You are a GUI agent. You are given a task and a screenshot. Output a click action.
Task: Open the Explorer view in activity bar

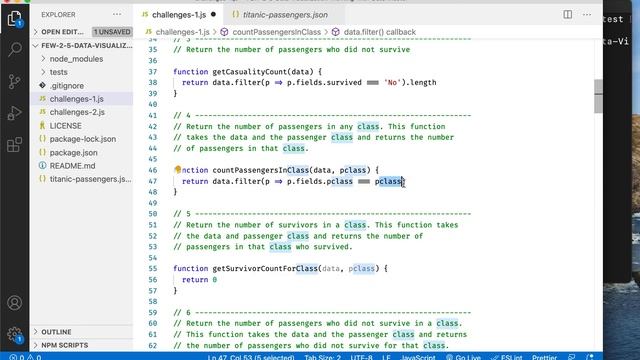click(14, 19)
